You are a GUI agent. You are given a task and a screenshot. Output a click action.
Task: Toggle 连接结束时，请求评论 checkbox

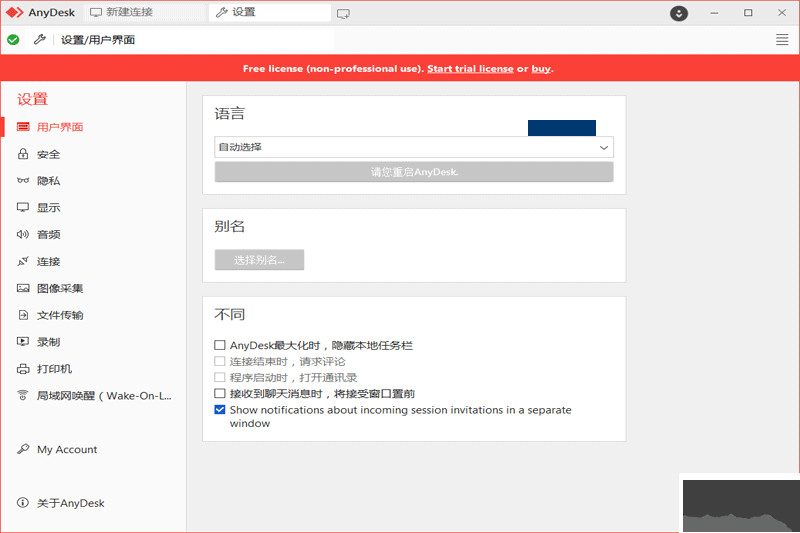[219, 361]
